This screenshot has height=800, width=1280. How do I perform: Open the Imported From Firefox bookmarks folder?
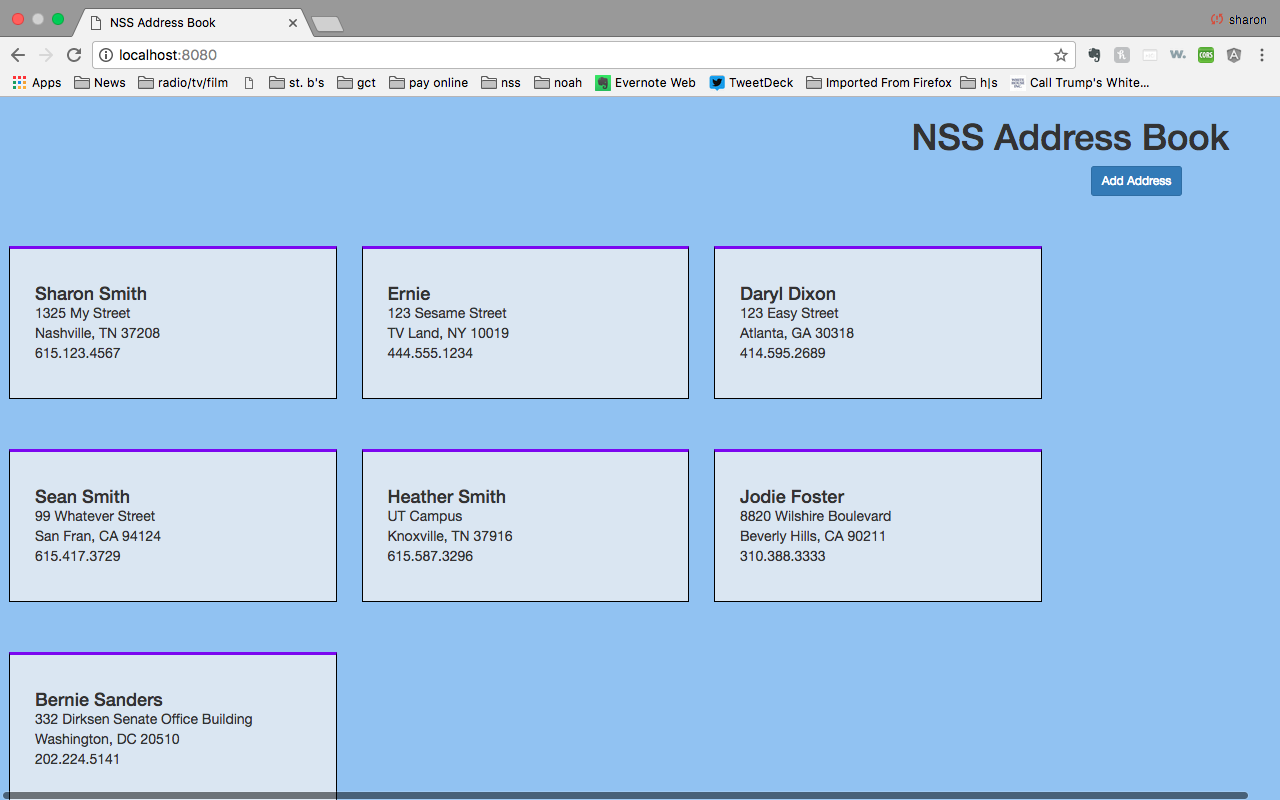coord(879,83)
